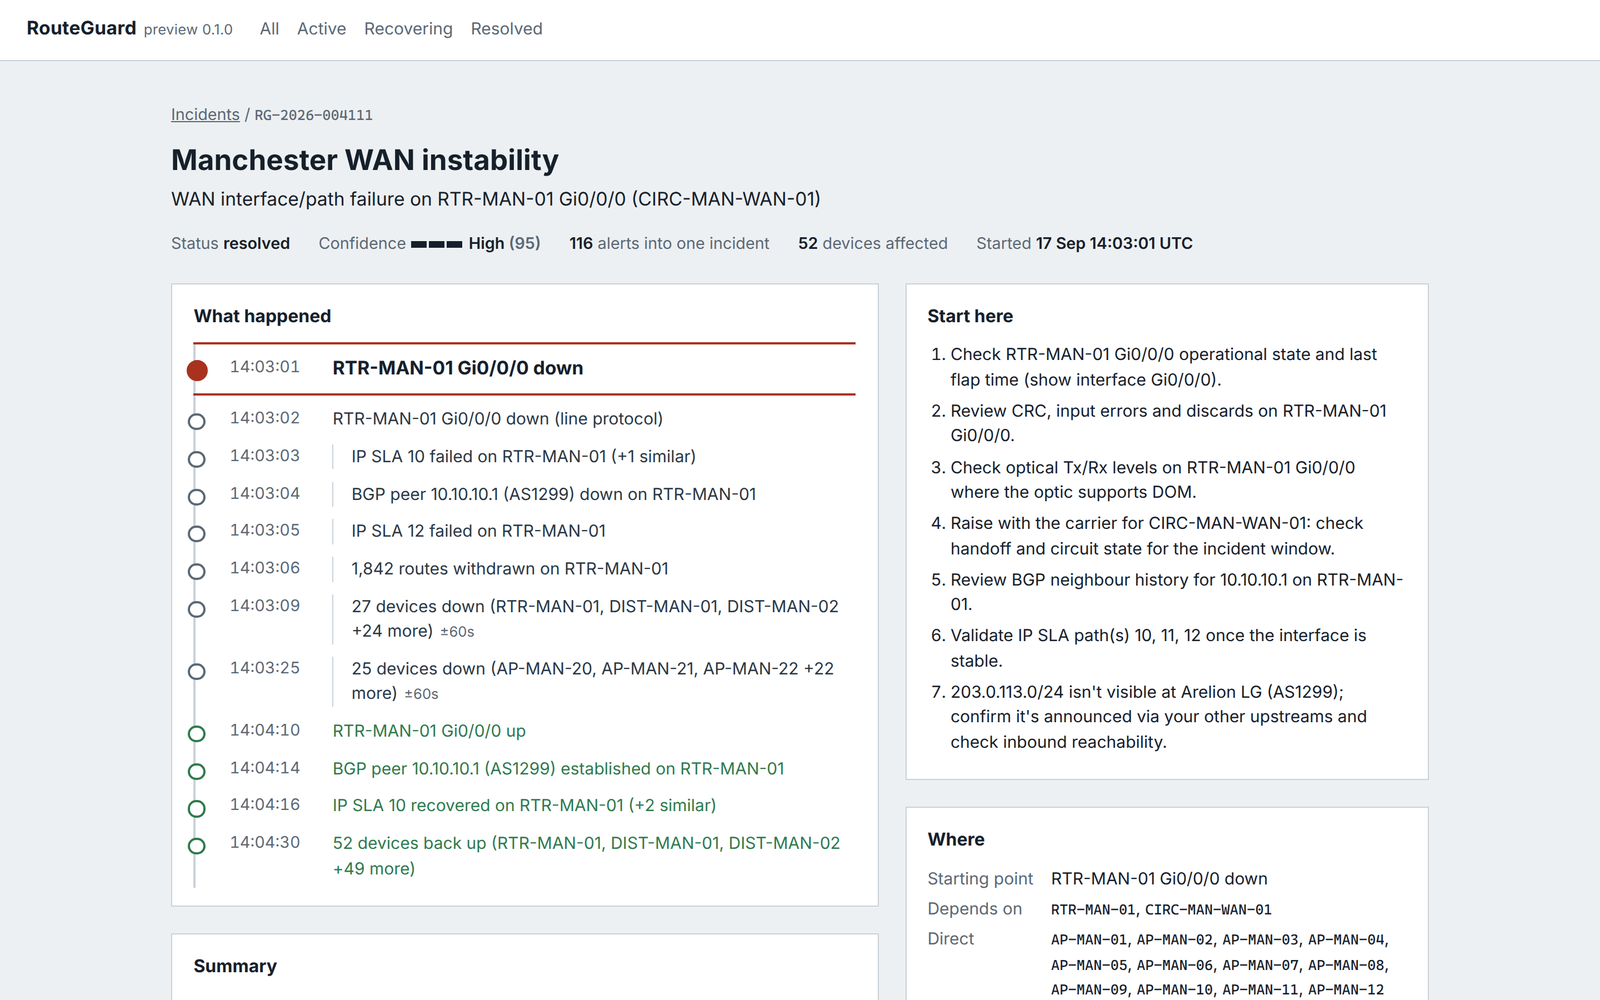1600x1000 pixels.
Task: Click timeline marker for 14:03:06 event
Action: 197,571
